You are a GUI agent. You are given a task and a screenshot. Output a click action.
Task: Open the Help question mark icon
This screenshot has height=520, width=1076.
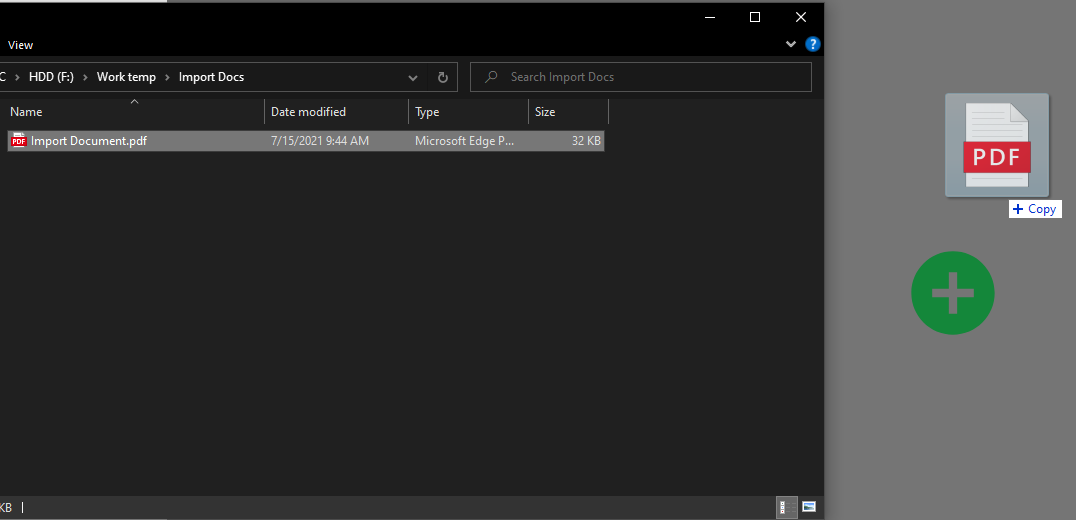pos(812,45)
